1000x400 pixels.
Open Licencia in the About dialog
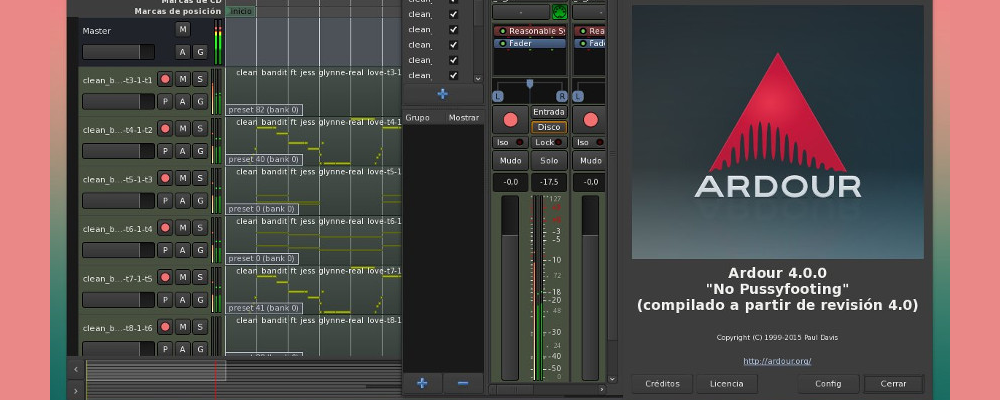coord(727,384)
